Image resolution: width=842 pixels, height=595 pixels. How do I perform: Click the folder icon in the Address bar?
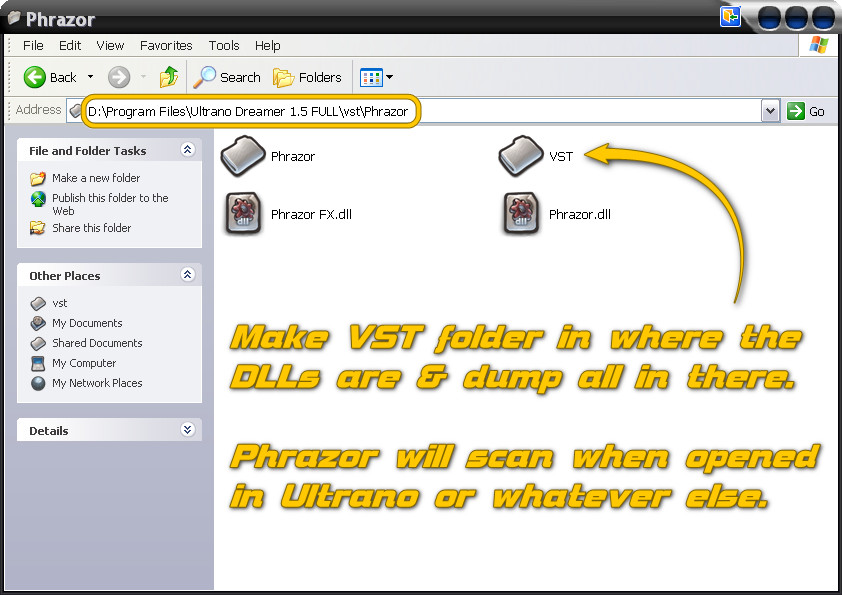point(75,111)
